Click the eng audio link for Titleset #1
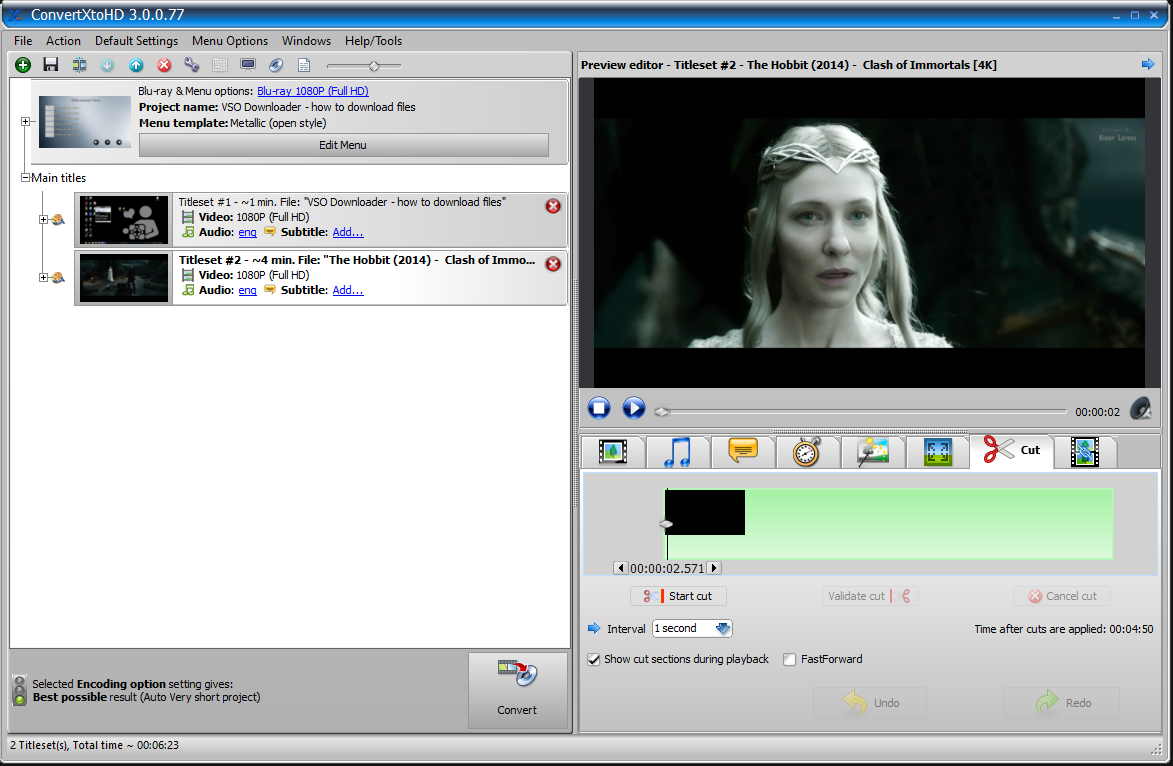Image resolution: width=1173 pixels, height=766 pixels. (248, 233)
